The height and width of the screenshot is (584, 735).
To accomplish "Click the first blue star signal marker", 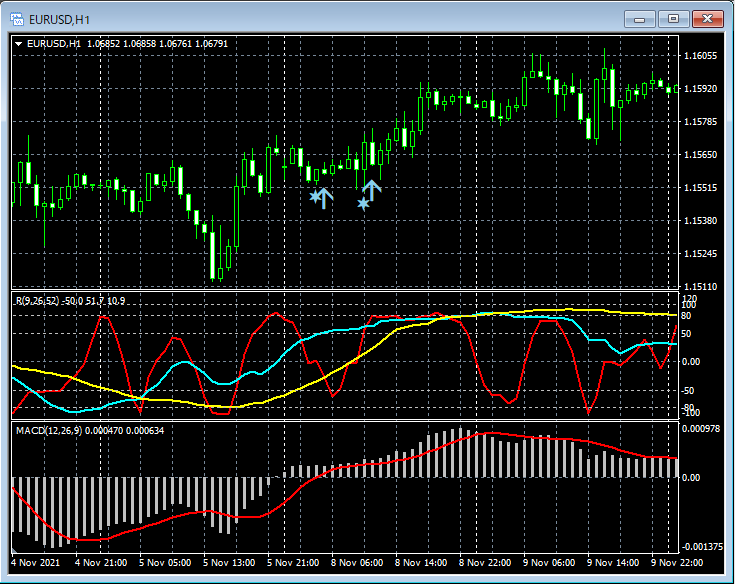I will point(315,196).
